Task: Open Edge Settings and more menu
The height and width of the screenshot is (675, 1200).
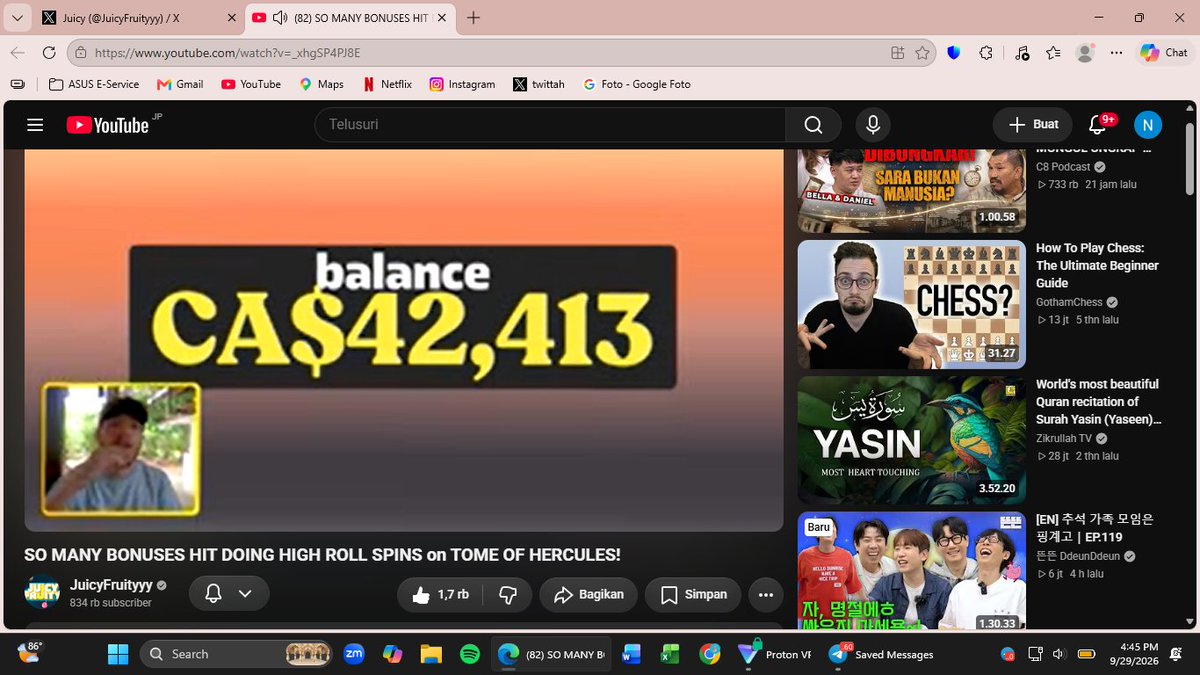Action: click(1117, 53)
